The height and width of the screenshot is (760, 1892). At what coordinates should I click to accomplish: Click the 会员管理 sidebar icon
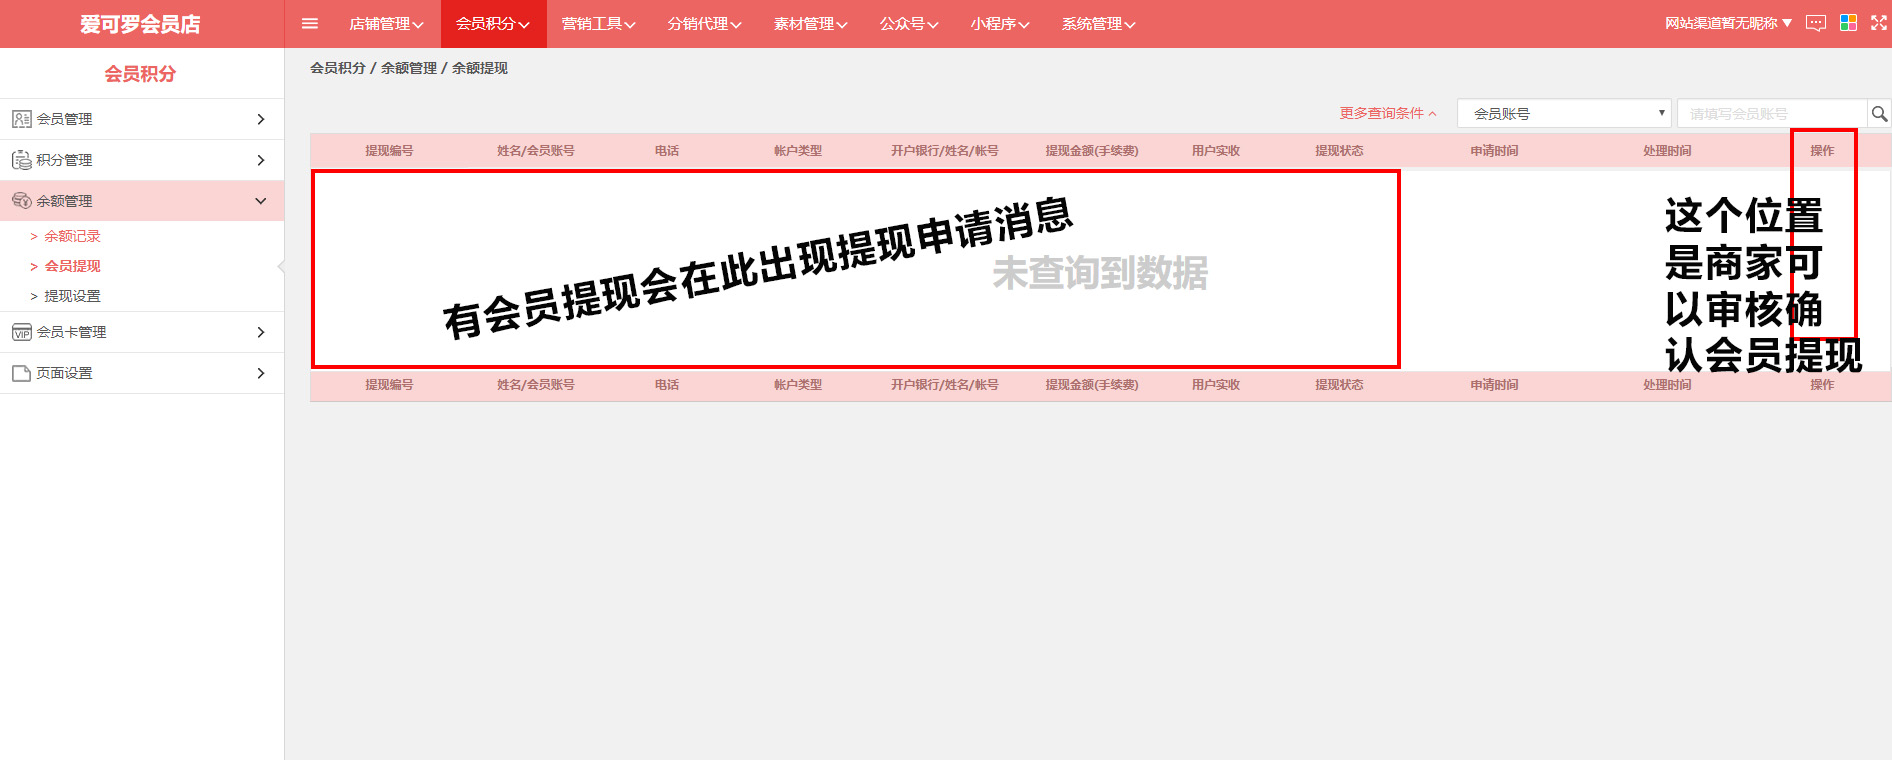point(21,119)
